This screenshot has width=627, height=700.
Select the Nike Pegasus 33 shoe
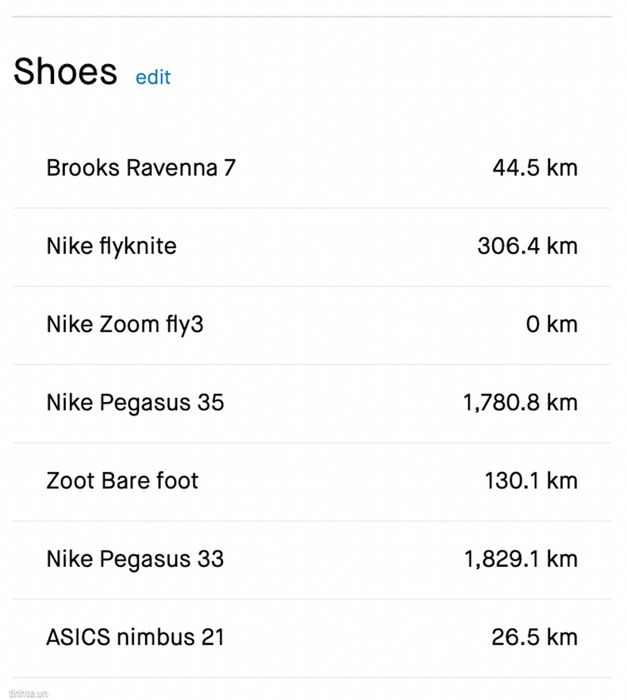coord(135,560)
